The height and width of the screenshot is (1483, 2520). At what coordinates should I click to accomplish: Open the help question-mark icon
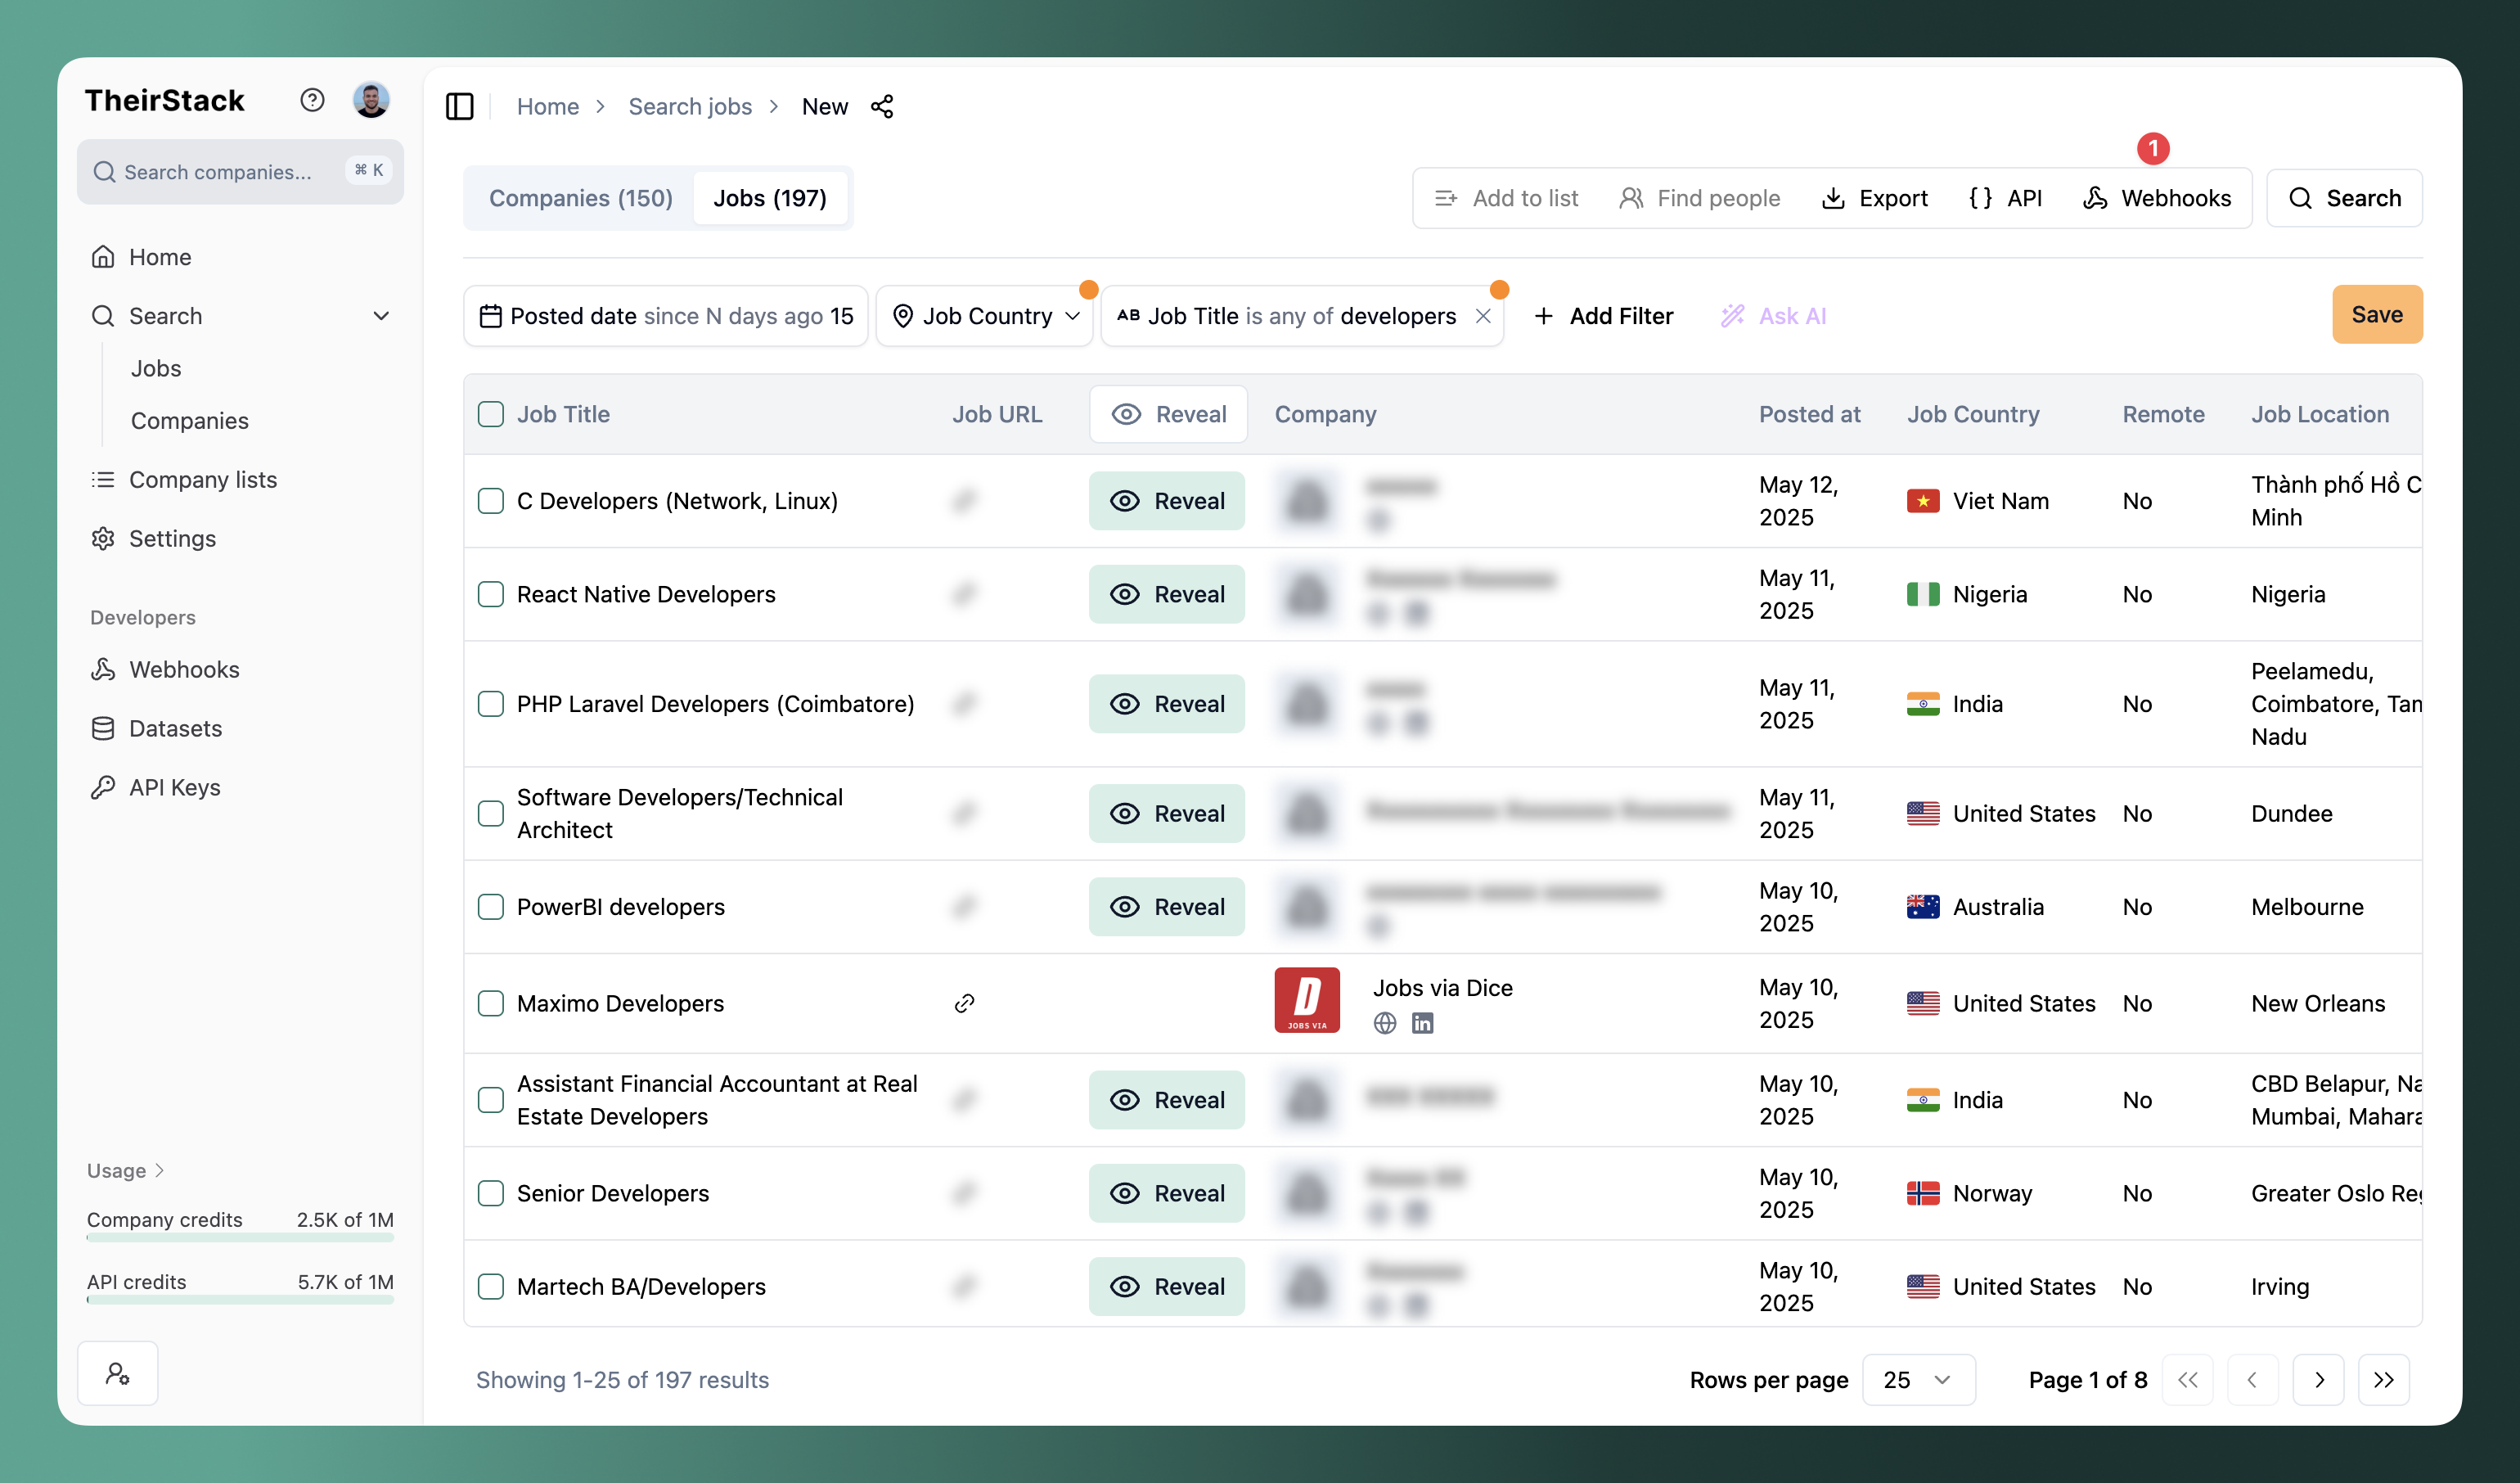point(312,99)
